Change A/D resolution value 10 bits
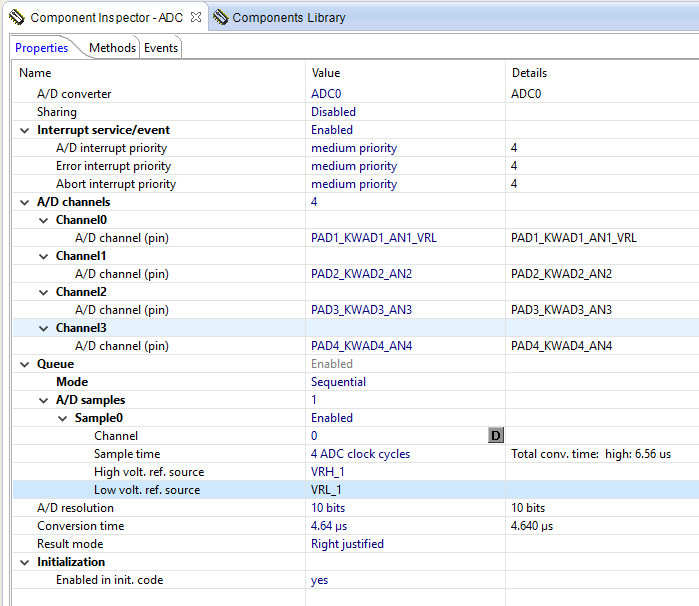Screen dimensions: 699x606 [x=328, y=507]
